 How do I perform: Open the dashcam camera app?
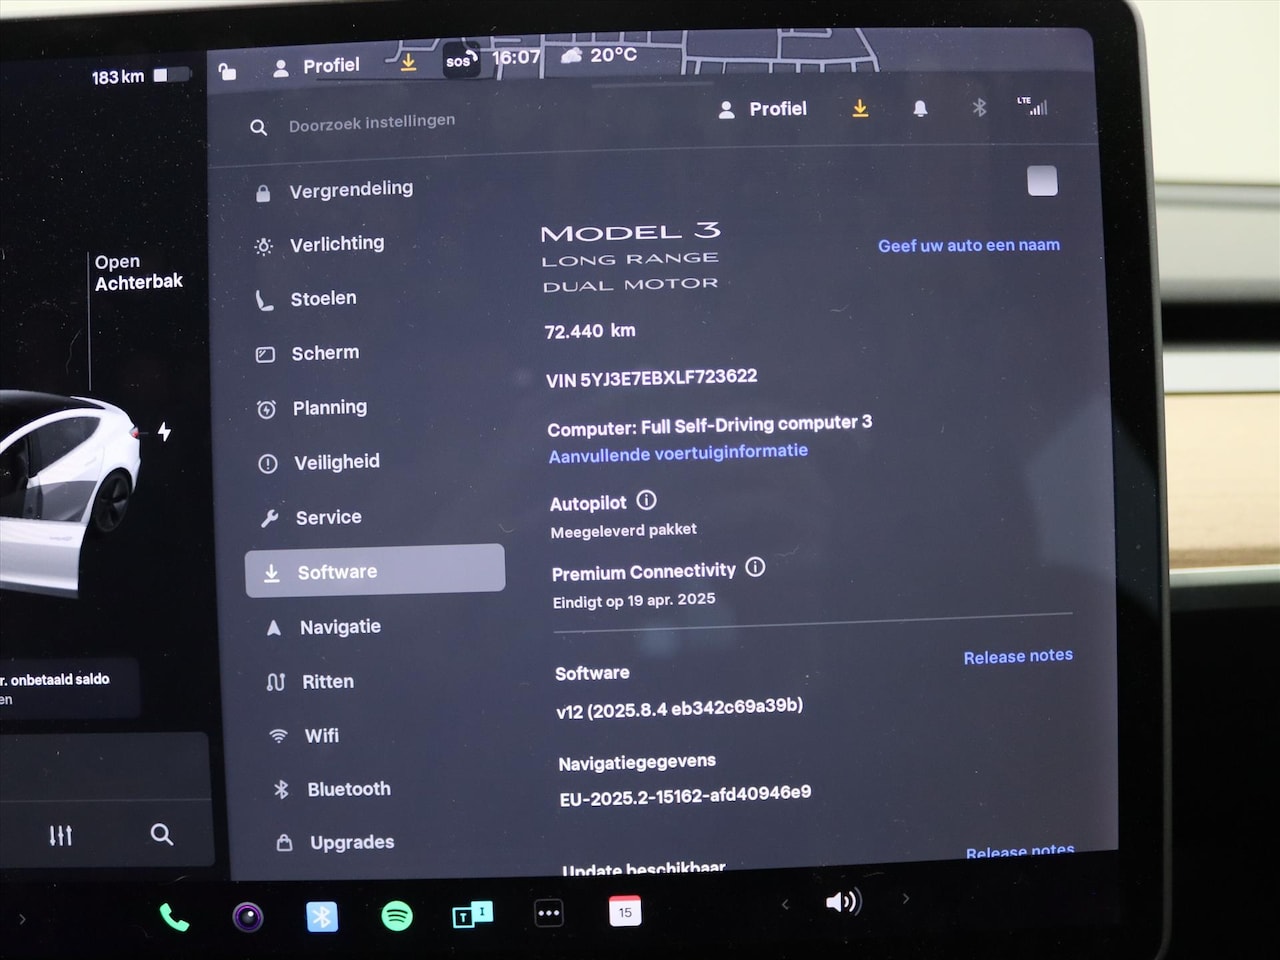click(x=248, y=917)
